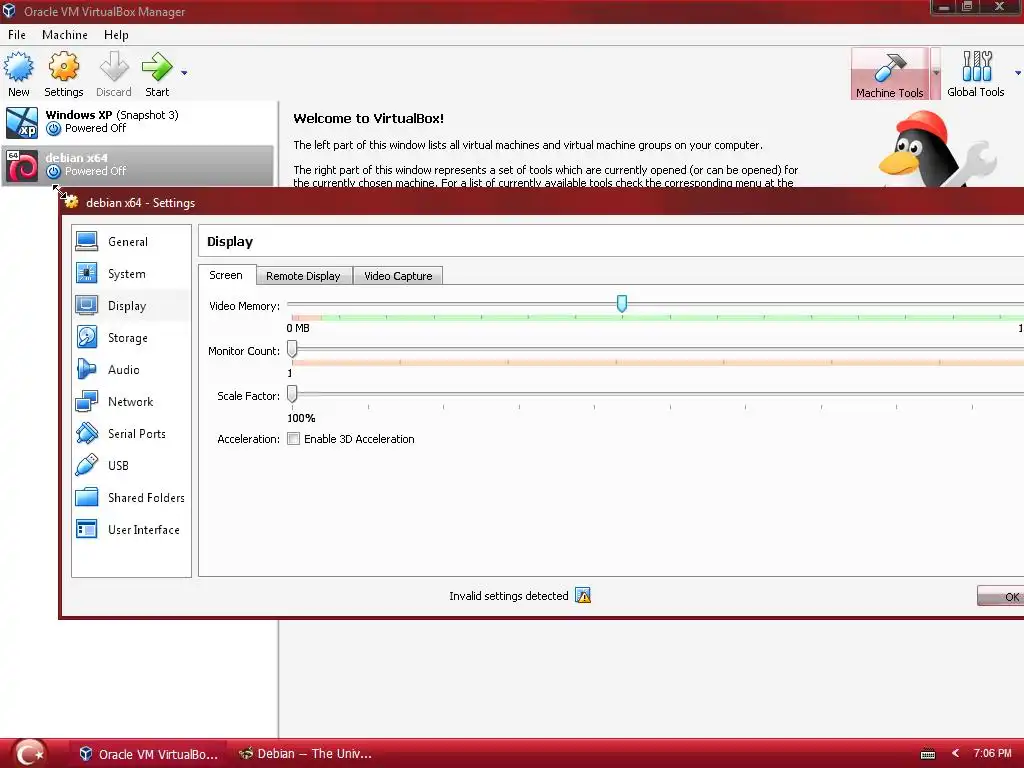
Task: Switch to the Video Capture tab
Action: point(398,276)
